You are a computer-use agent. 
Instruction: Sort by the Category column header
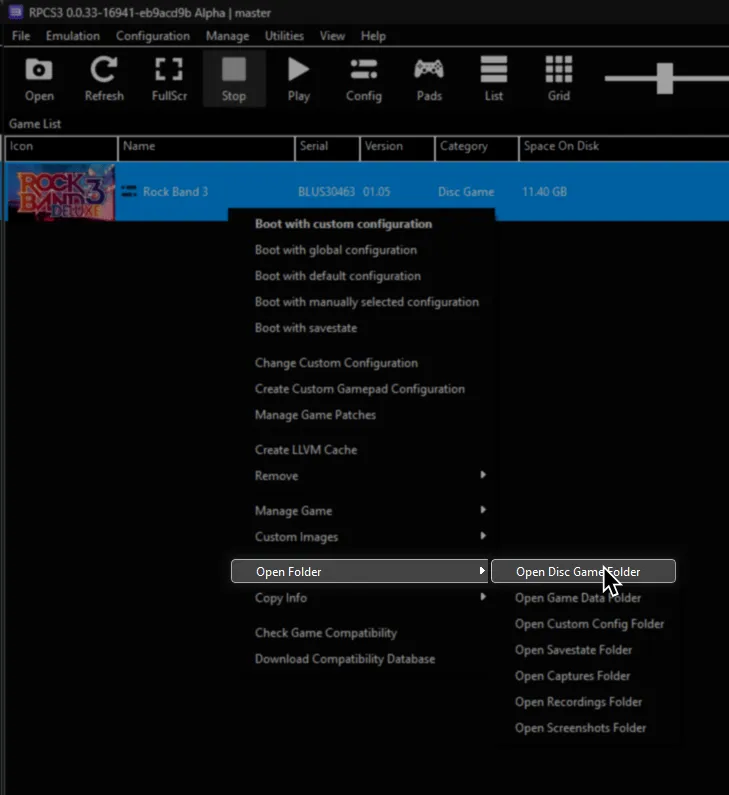click(x=477, y=148)
